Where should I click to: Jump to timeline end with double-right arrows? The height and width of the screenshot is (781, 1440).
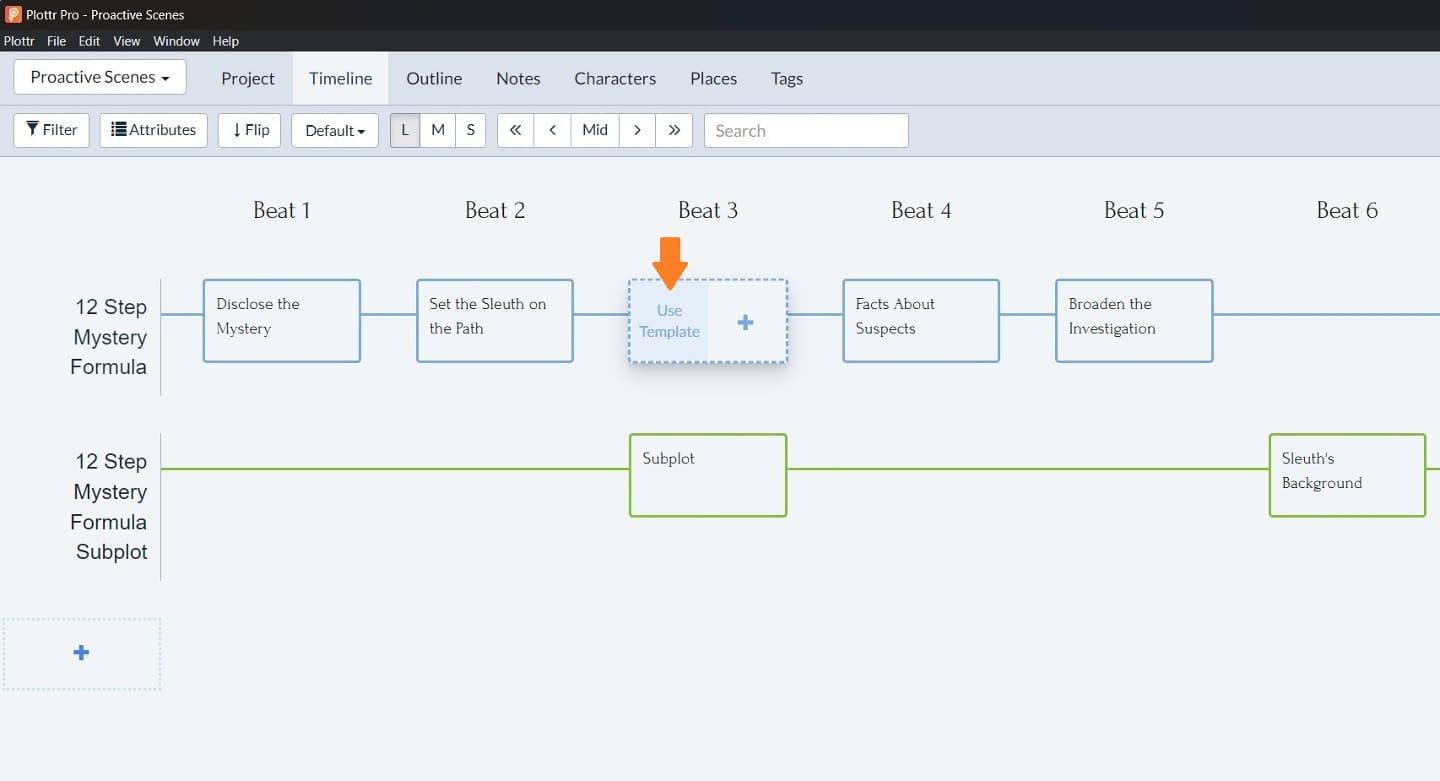(x=674, y=130)
